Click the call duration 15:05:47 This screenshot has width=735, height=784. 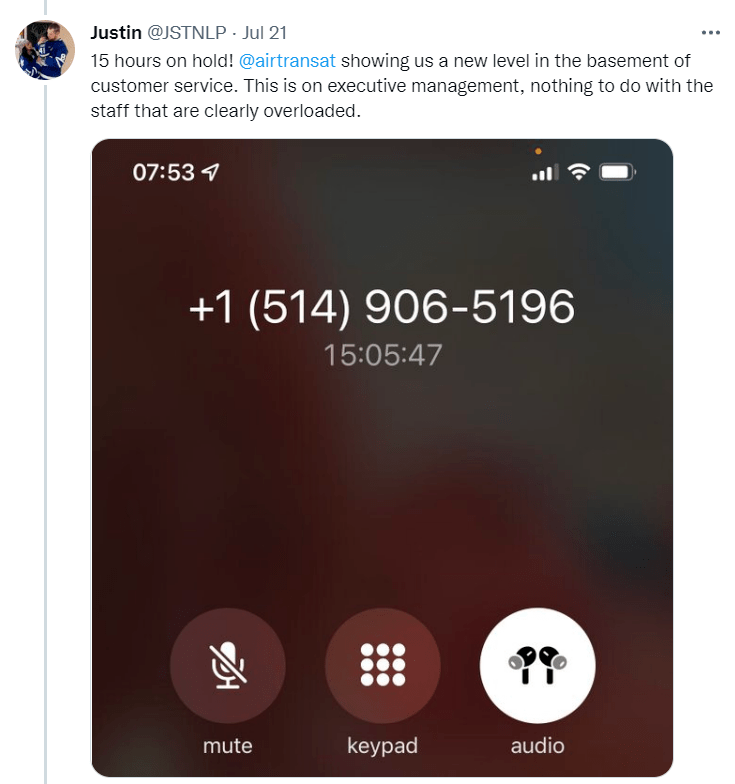click(x=383, y=355)
